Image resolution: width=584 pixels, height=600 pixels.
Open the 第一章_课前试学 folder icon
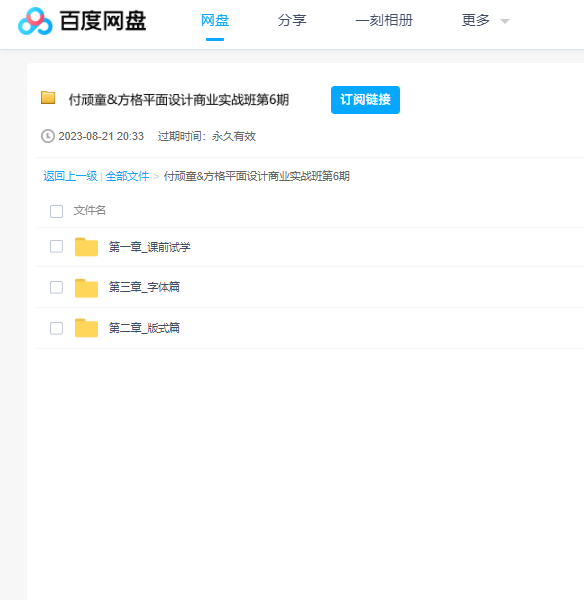86,247
